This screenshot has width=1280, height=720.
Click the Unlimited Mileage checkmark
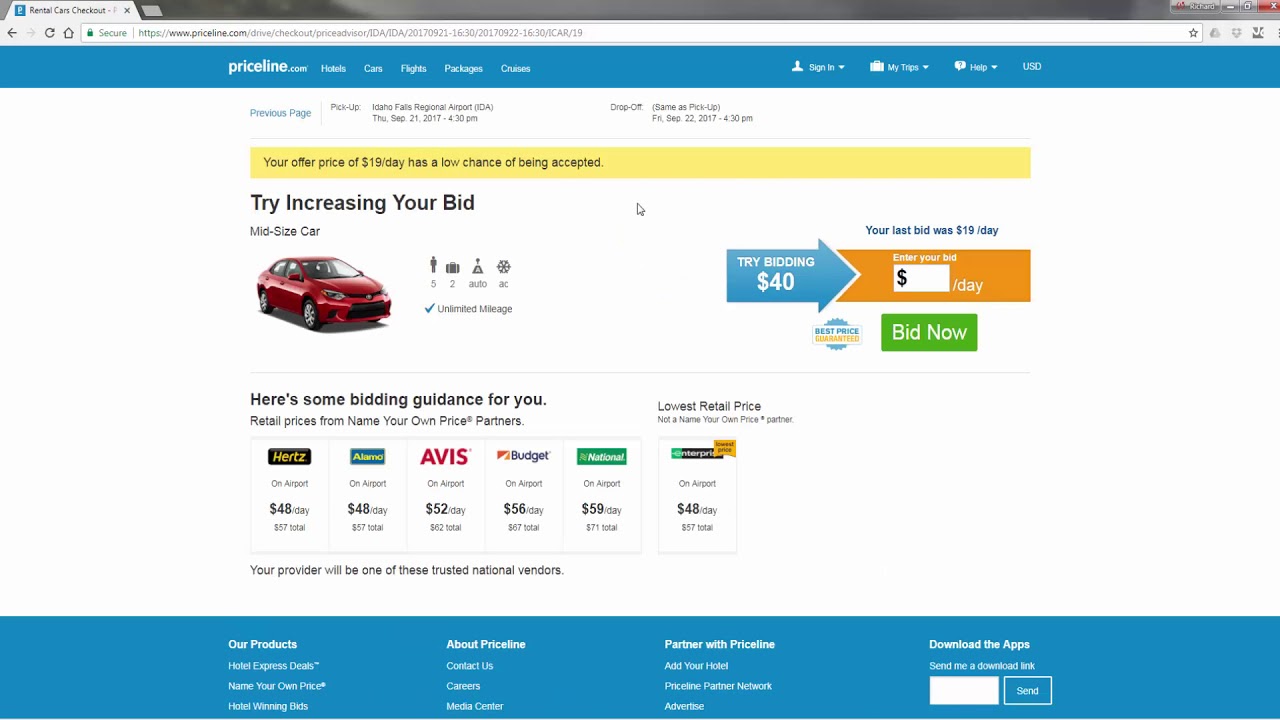click(429, 309)
